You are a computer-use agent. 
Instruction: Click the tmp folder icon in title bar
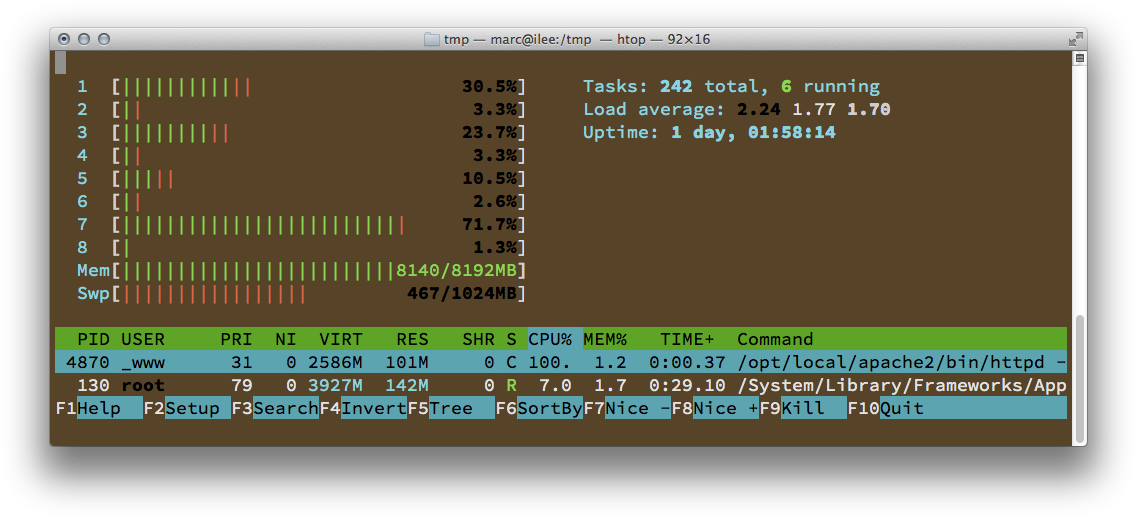(432, 40)
